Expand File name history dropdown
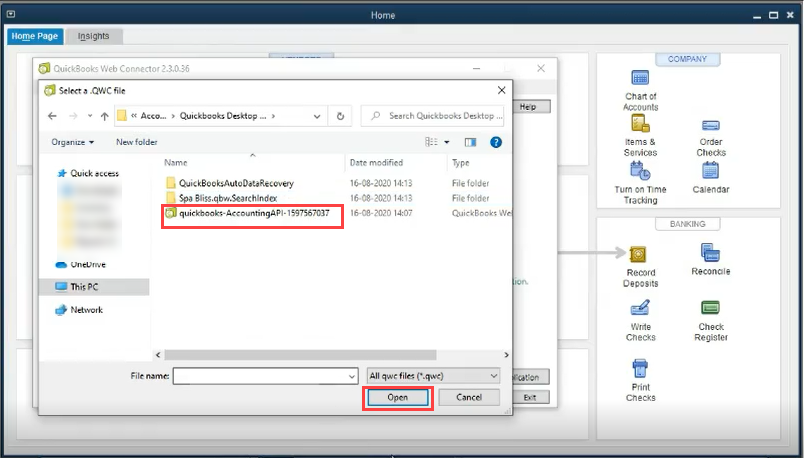This screenshot has height=458, width=804. point(352,376)
